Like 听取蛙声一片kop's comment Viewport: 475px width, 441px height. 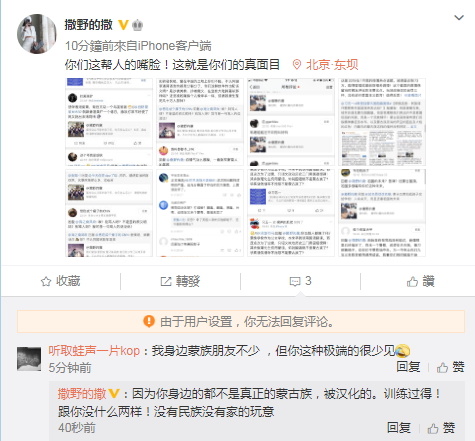(x=450, y=367)
